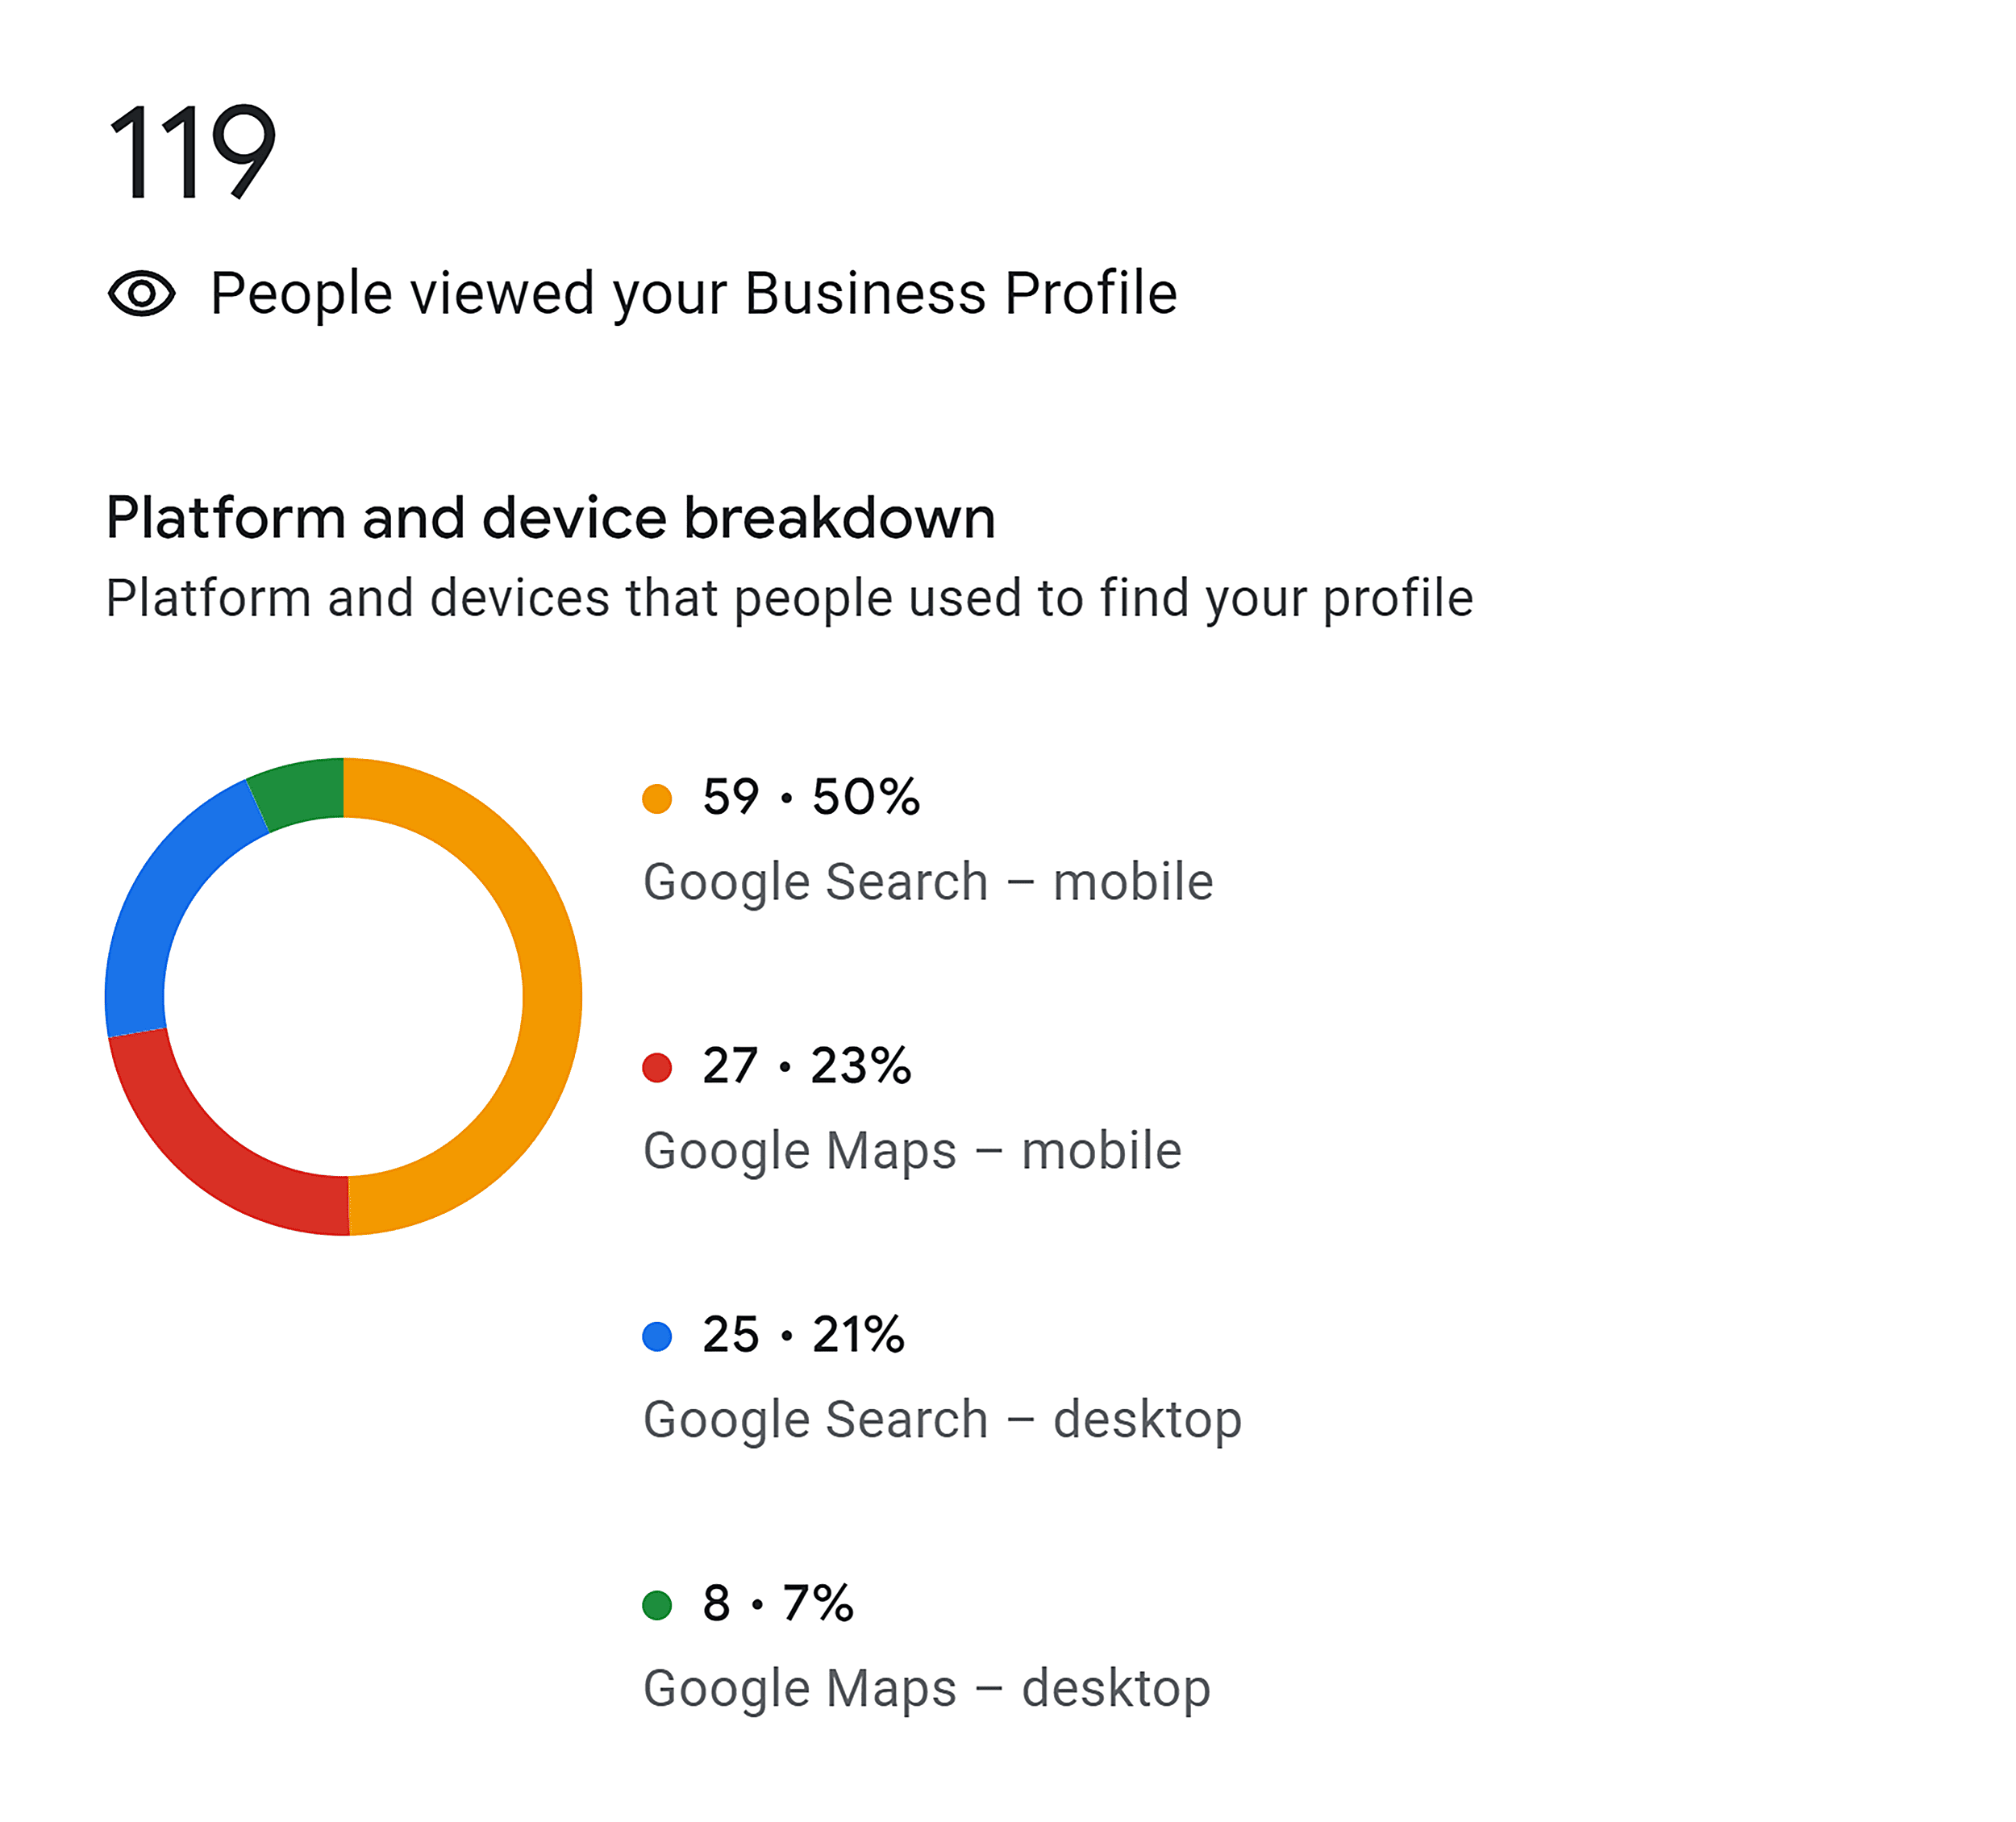Click the blue legend dot
This screenshot has width=2016, height=1822.
[657, 1336]
